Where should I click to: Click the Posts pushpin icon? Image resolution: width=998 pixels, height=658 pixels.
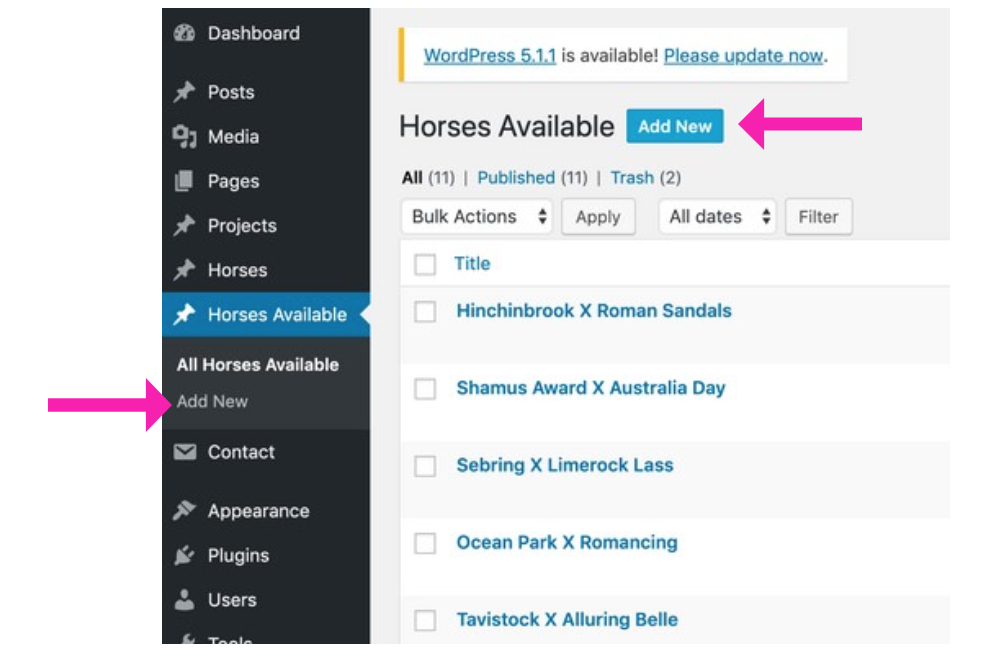pos(184,92)
